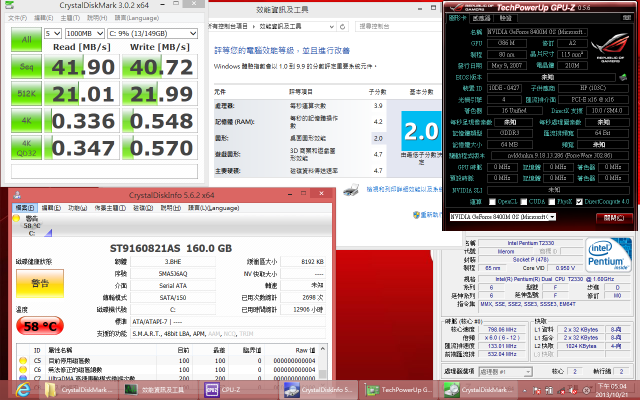This screenshot has height=400, width=640.
Task: Open the address bar history dropdown arrow
Action: click(x=332, y=27)
